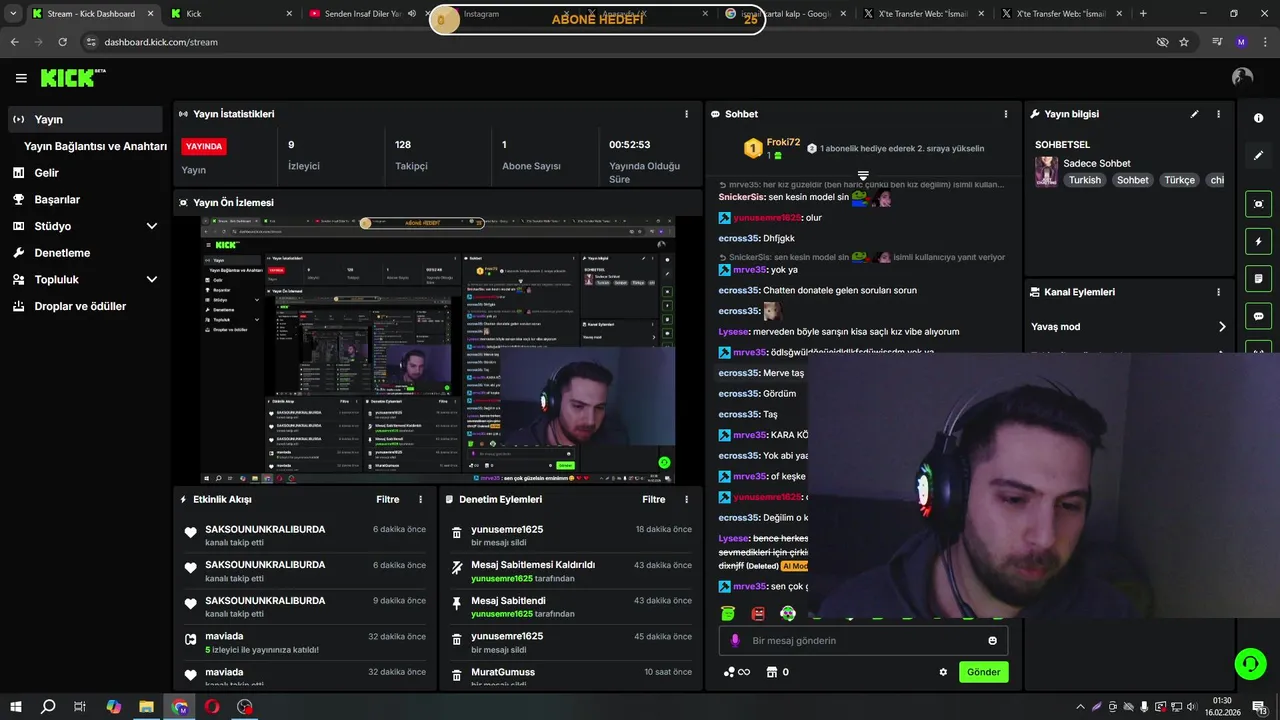Click the lightning bolt icon in the right sidebar
The image size is (1280, 720).
click(1258, 241)
